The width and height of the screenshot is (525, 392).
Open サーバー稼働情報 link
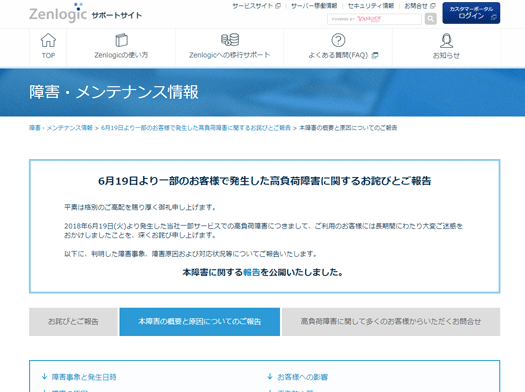pyautogui.click(x=314, y=6)
